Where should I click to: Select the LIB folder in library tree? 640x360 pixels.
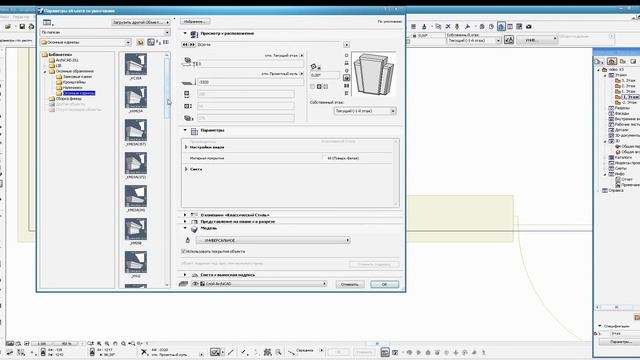pos(58,65)
